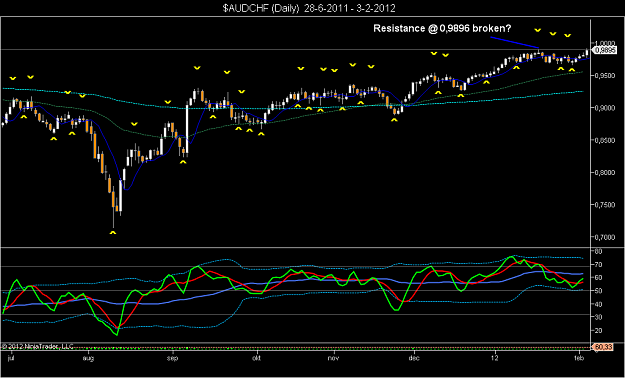The height and width of the screenshot is (378, 625).
Task: Click the 70 level on indicator axis
Action: tap(598, 265)
